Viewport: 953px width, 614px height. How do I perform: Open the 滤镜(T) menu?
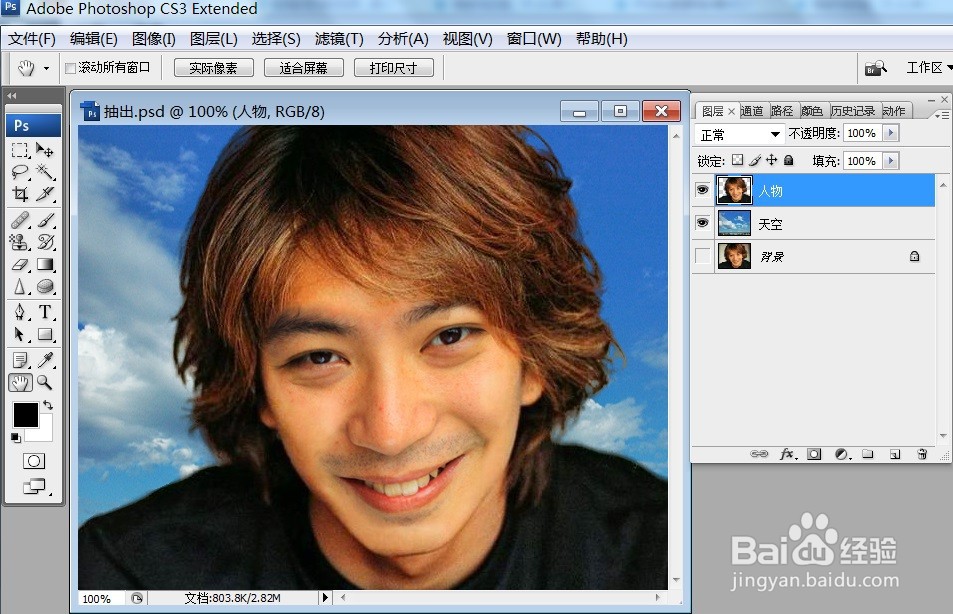click(339, 39)
